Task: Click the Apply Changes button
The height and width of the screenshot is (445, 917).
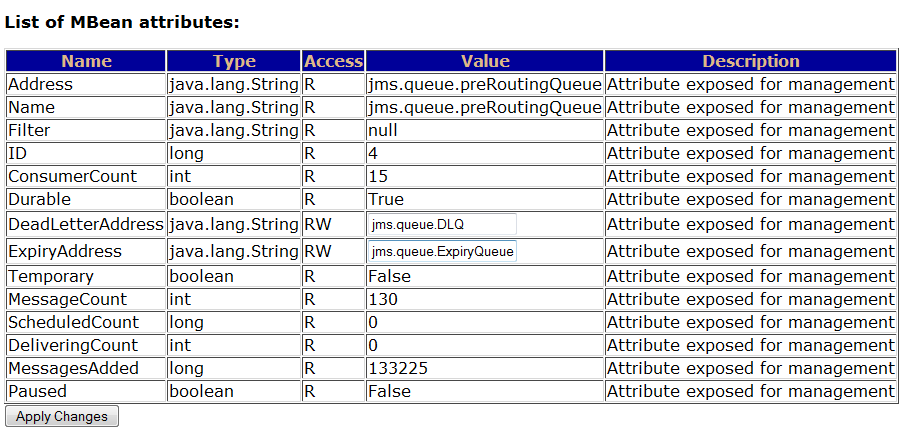Action: coord(62,416)
